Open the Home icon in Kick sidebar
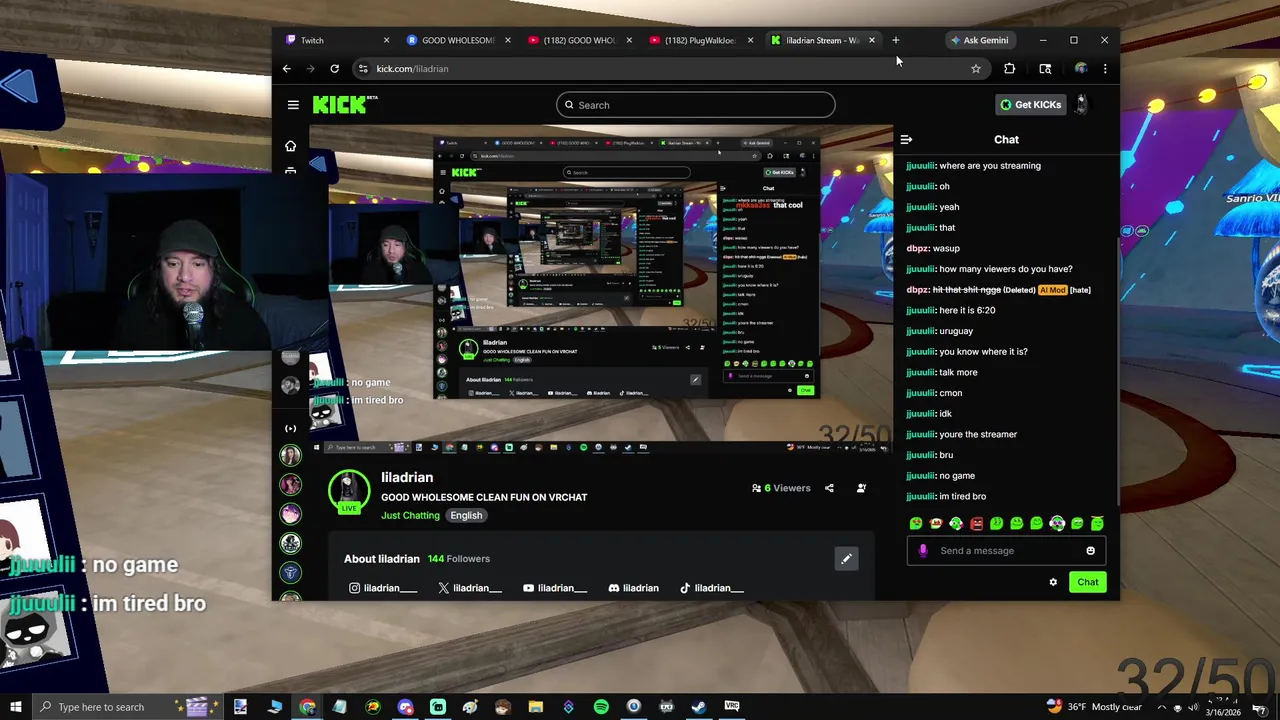 pos(290,146)
